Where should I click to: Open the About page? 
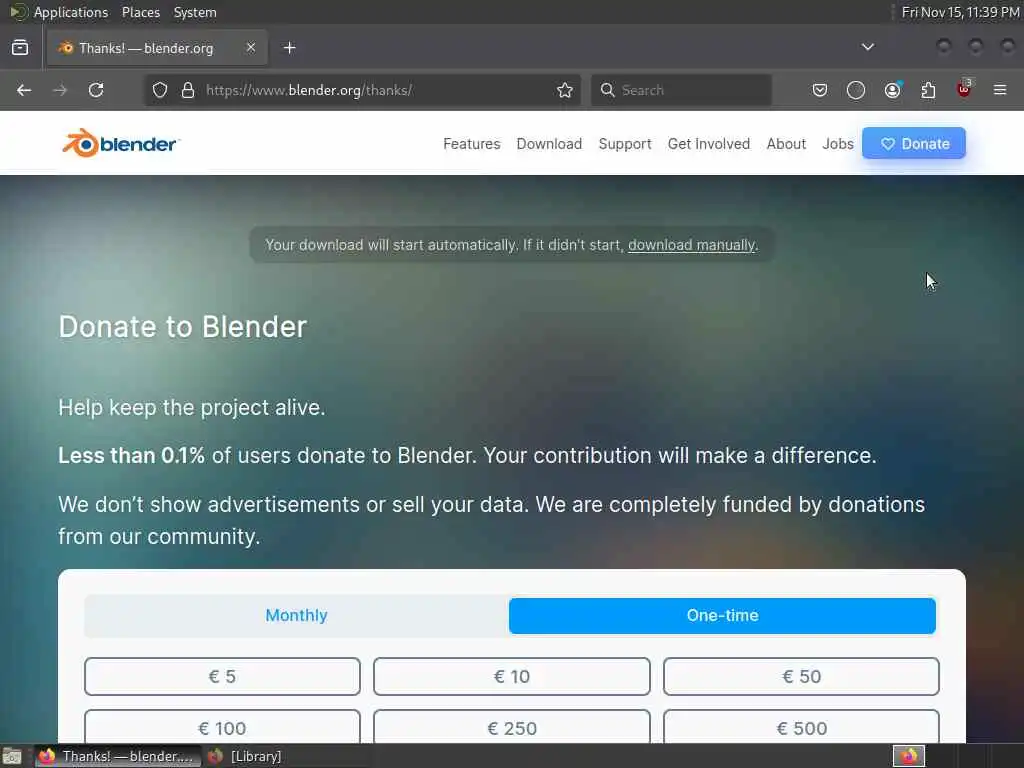(786, 144)
